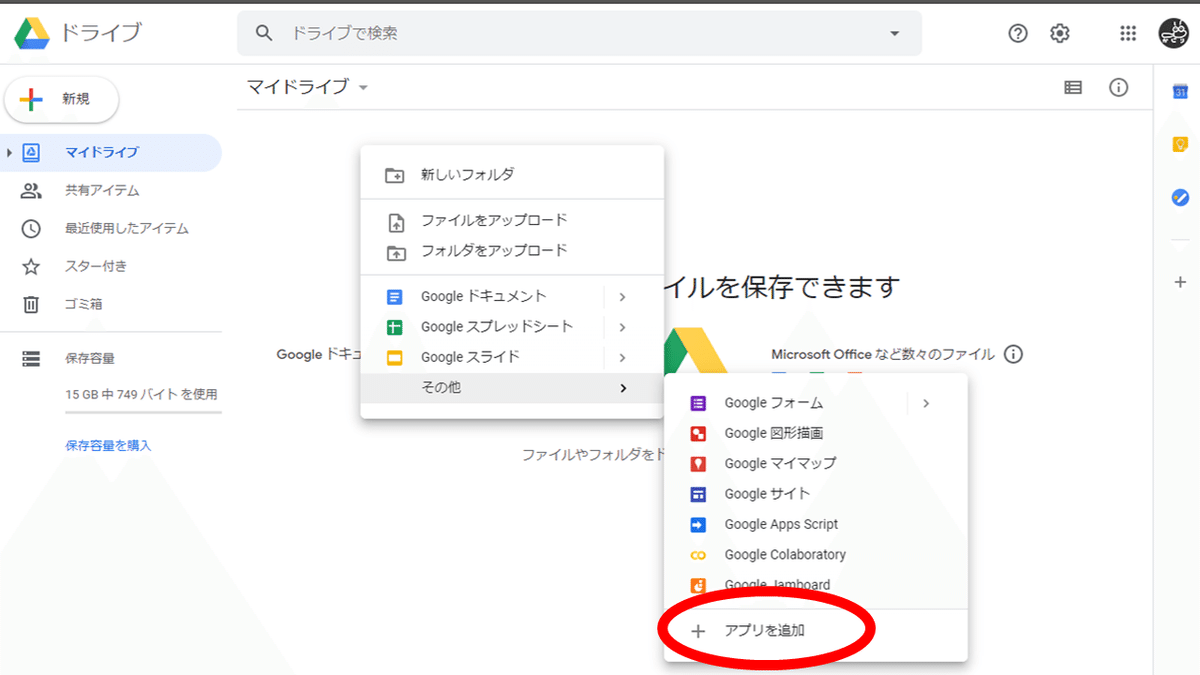
Task: Click the ドライブで検索 search field
Action: point(580,33)
